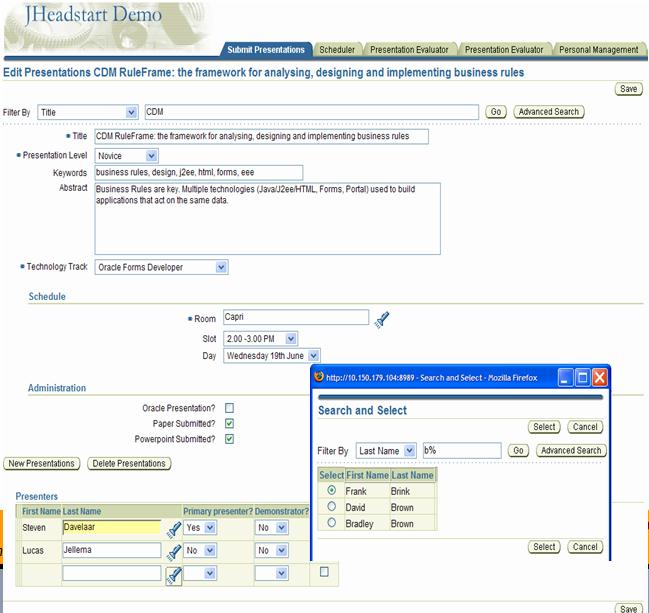Click the flashlight lookup icon beside Room field

point(381,319)
